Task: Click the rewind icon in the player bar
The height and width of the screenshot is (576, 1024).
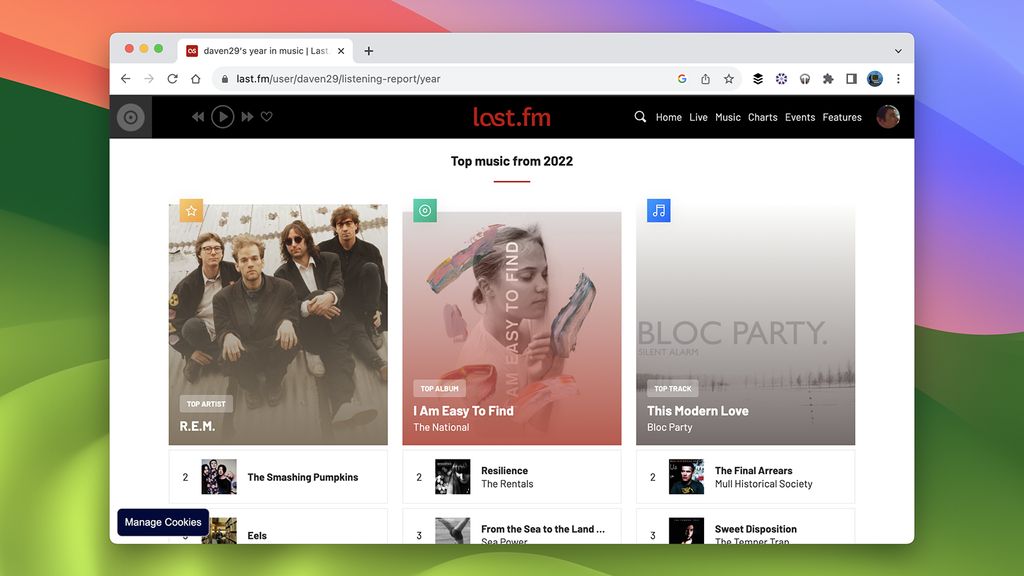Action: [x=198, y=116]
